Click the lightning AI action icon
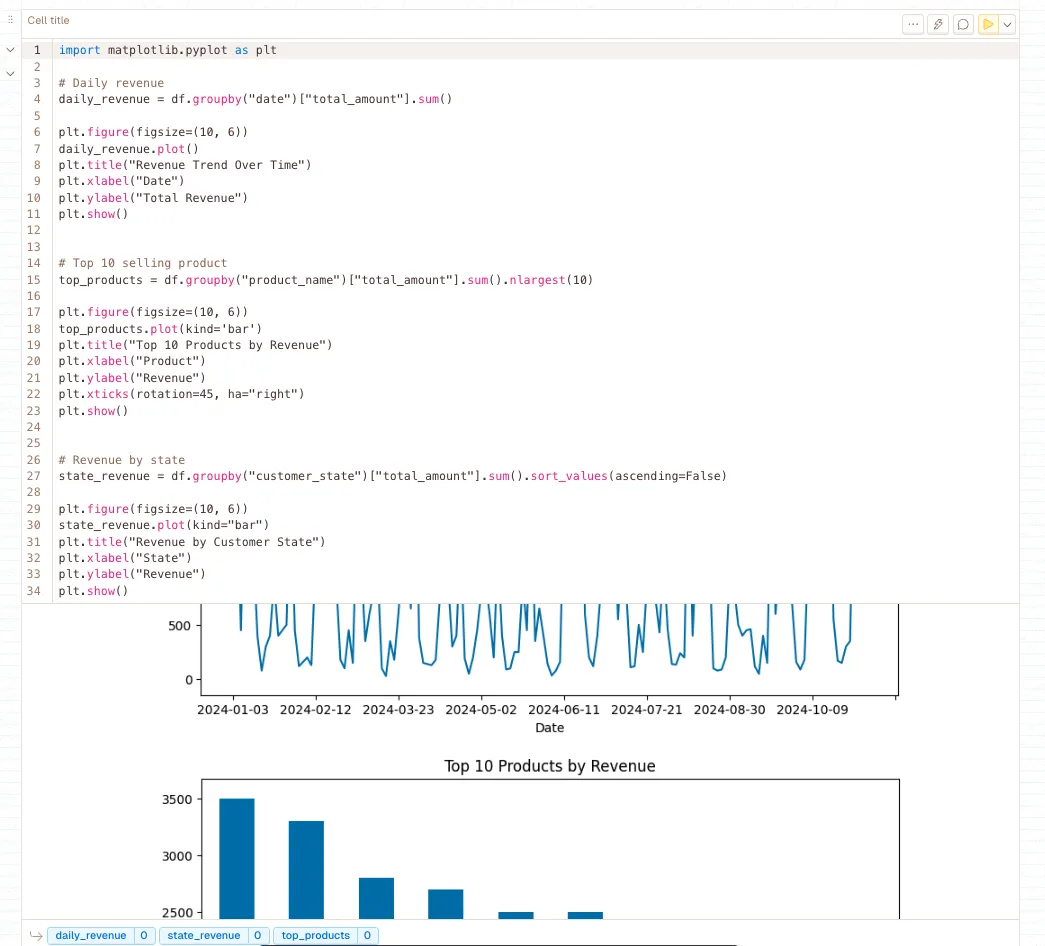 coord(938,22)
